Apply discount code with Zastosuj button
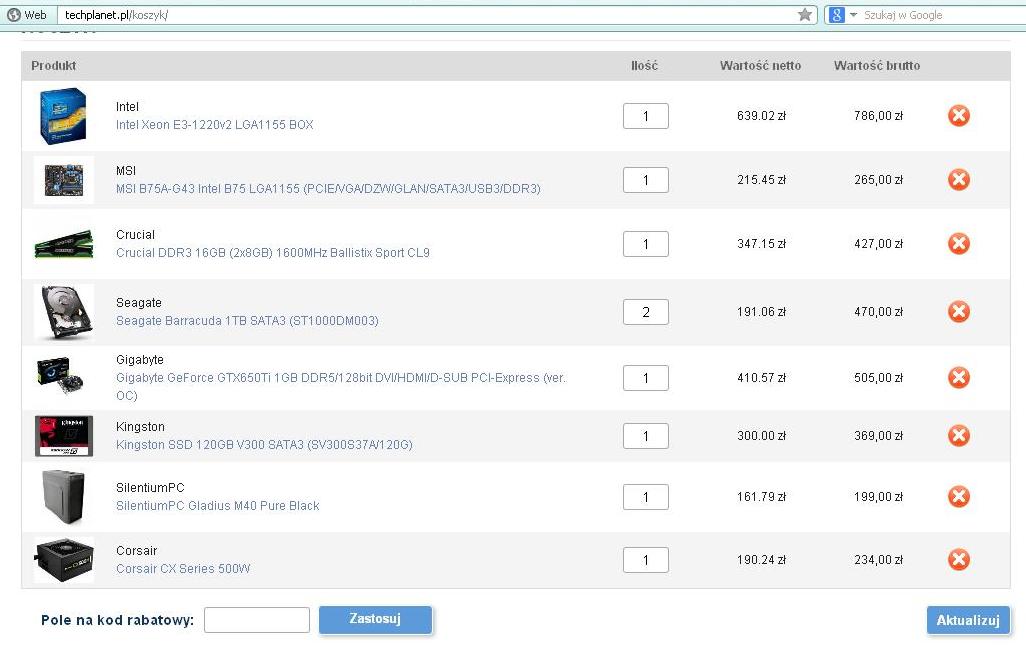Screen dimensions: 1026x647 (376, 619)
